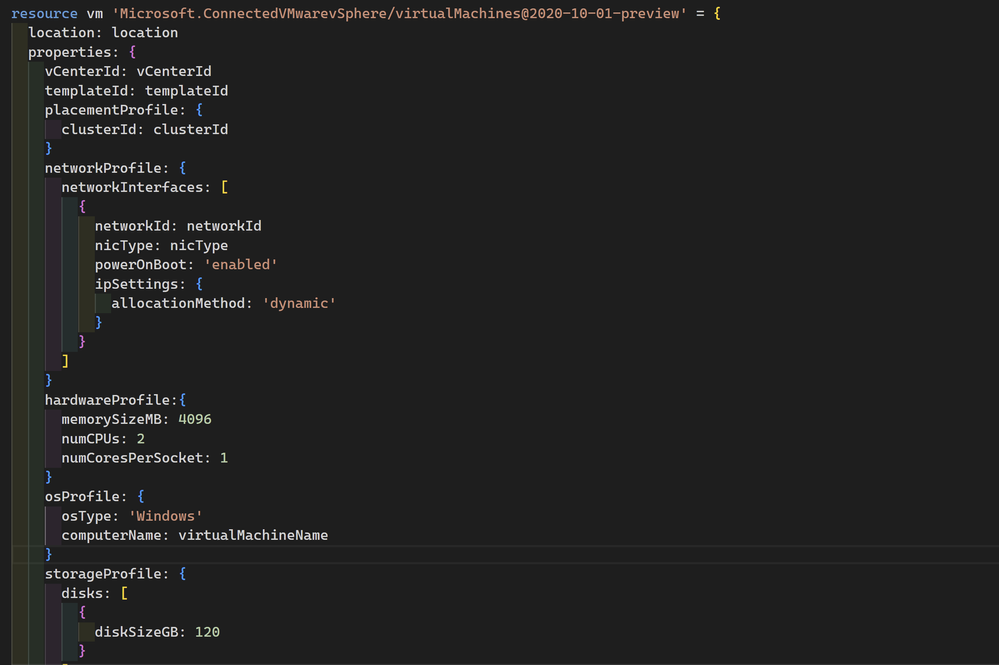Click the templateId value after the colon
Viewport: 999px width, 665px height.
pos(186,91)
